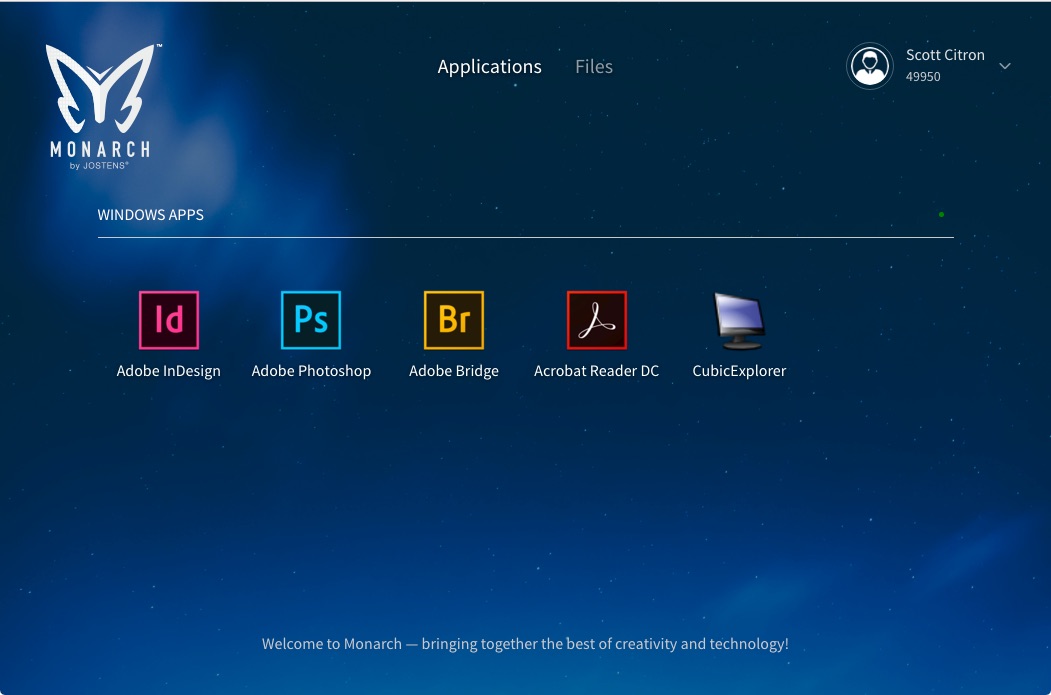Click the account number 49950
The image size is (1051, 695).
pos(923,76)
